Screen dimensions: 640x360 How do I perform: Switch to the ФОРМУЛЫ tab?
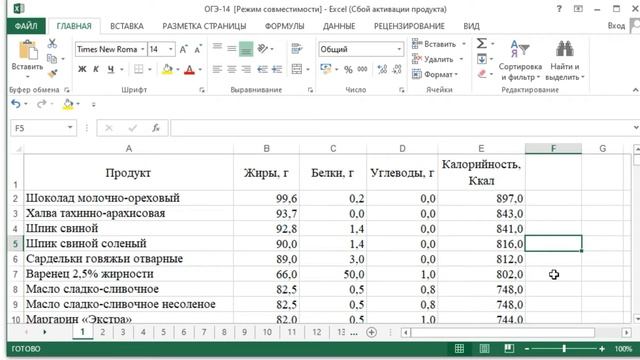coord(284,26)
